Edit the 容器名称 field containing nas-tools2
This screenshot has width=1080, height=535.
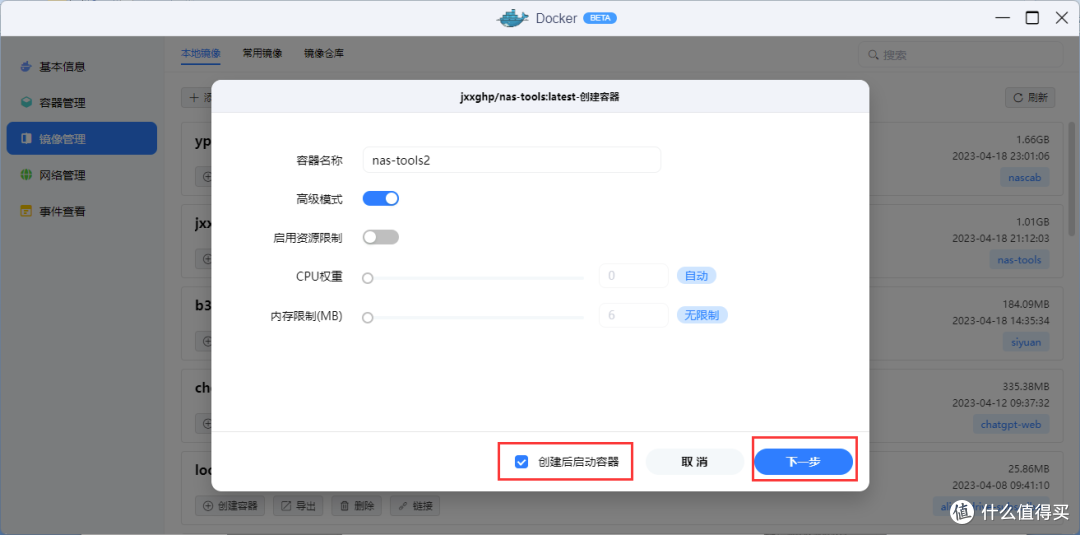tap(512, 160)
